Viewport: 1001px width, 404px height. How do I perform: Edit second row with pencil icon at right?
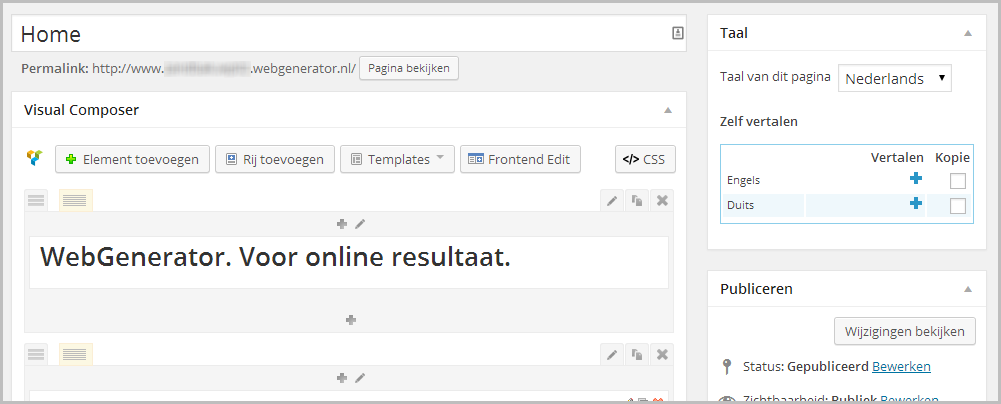(x=612, y=354)
